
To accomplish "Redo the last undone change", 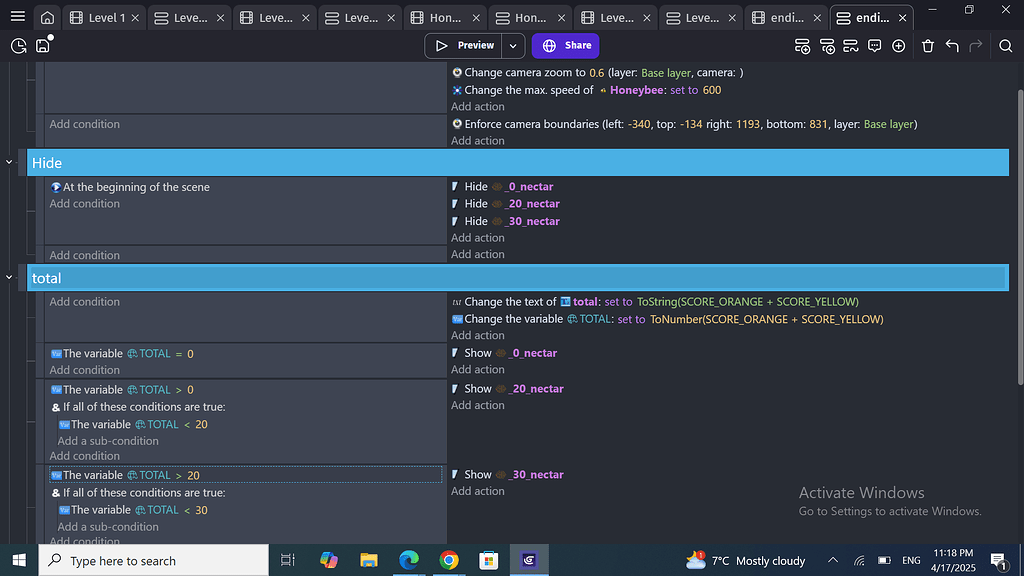I will (x=974, y=45).
